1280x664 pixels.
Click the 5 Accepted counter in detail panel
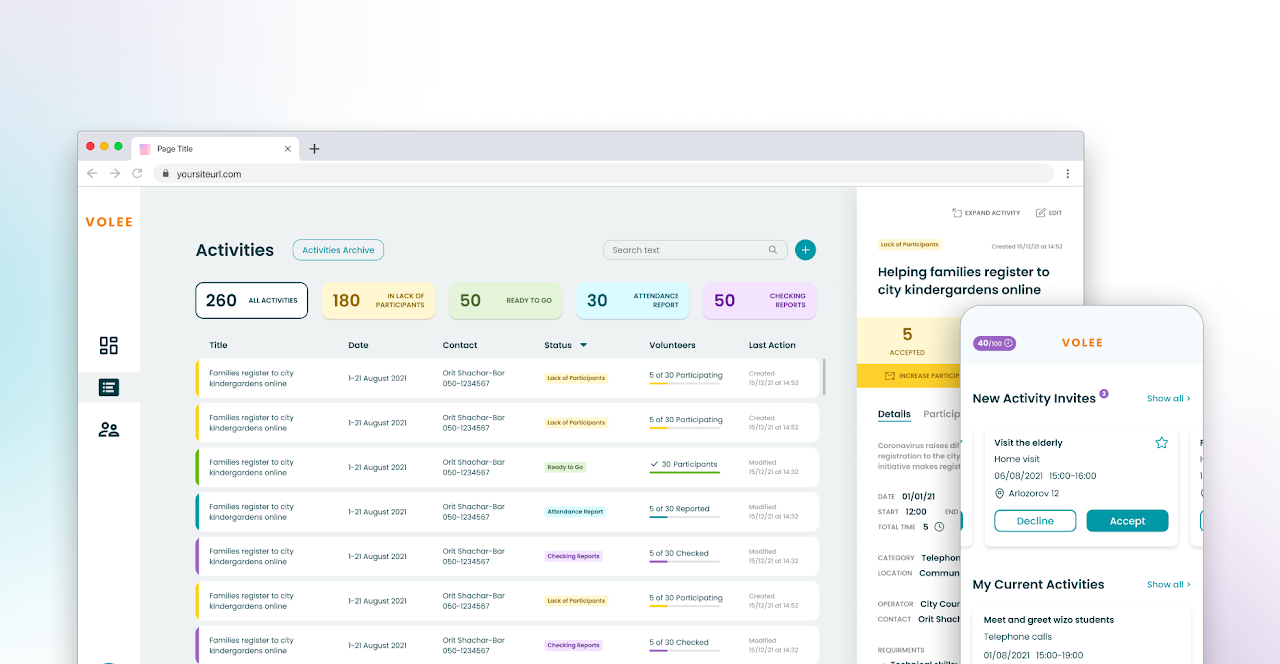(x=907, y=341)
